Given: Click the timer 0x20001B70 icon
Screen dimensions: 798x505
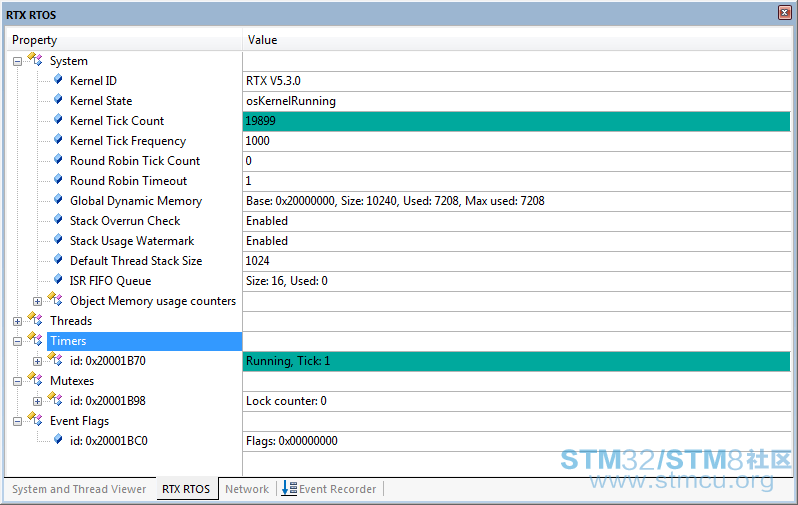Looking at the screenshot, I should [x=55, y=359].
